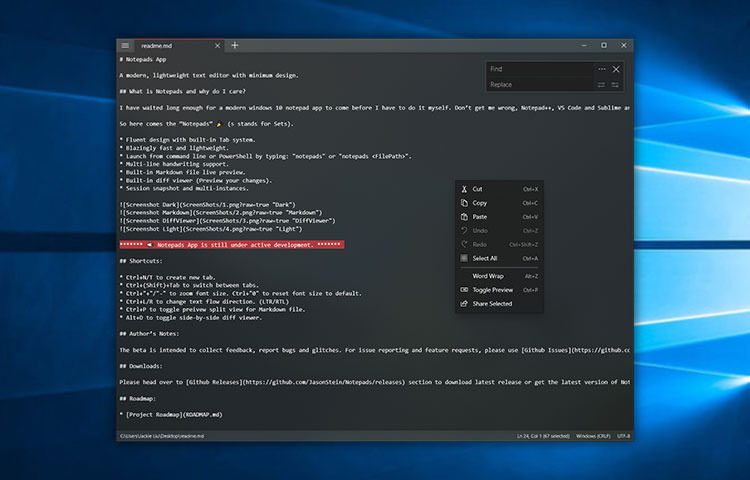
Task: Click the Cut scissors icon
Action: (463, 189)
